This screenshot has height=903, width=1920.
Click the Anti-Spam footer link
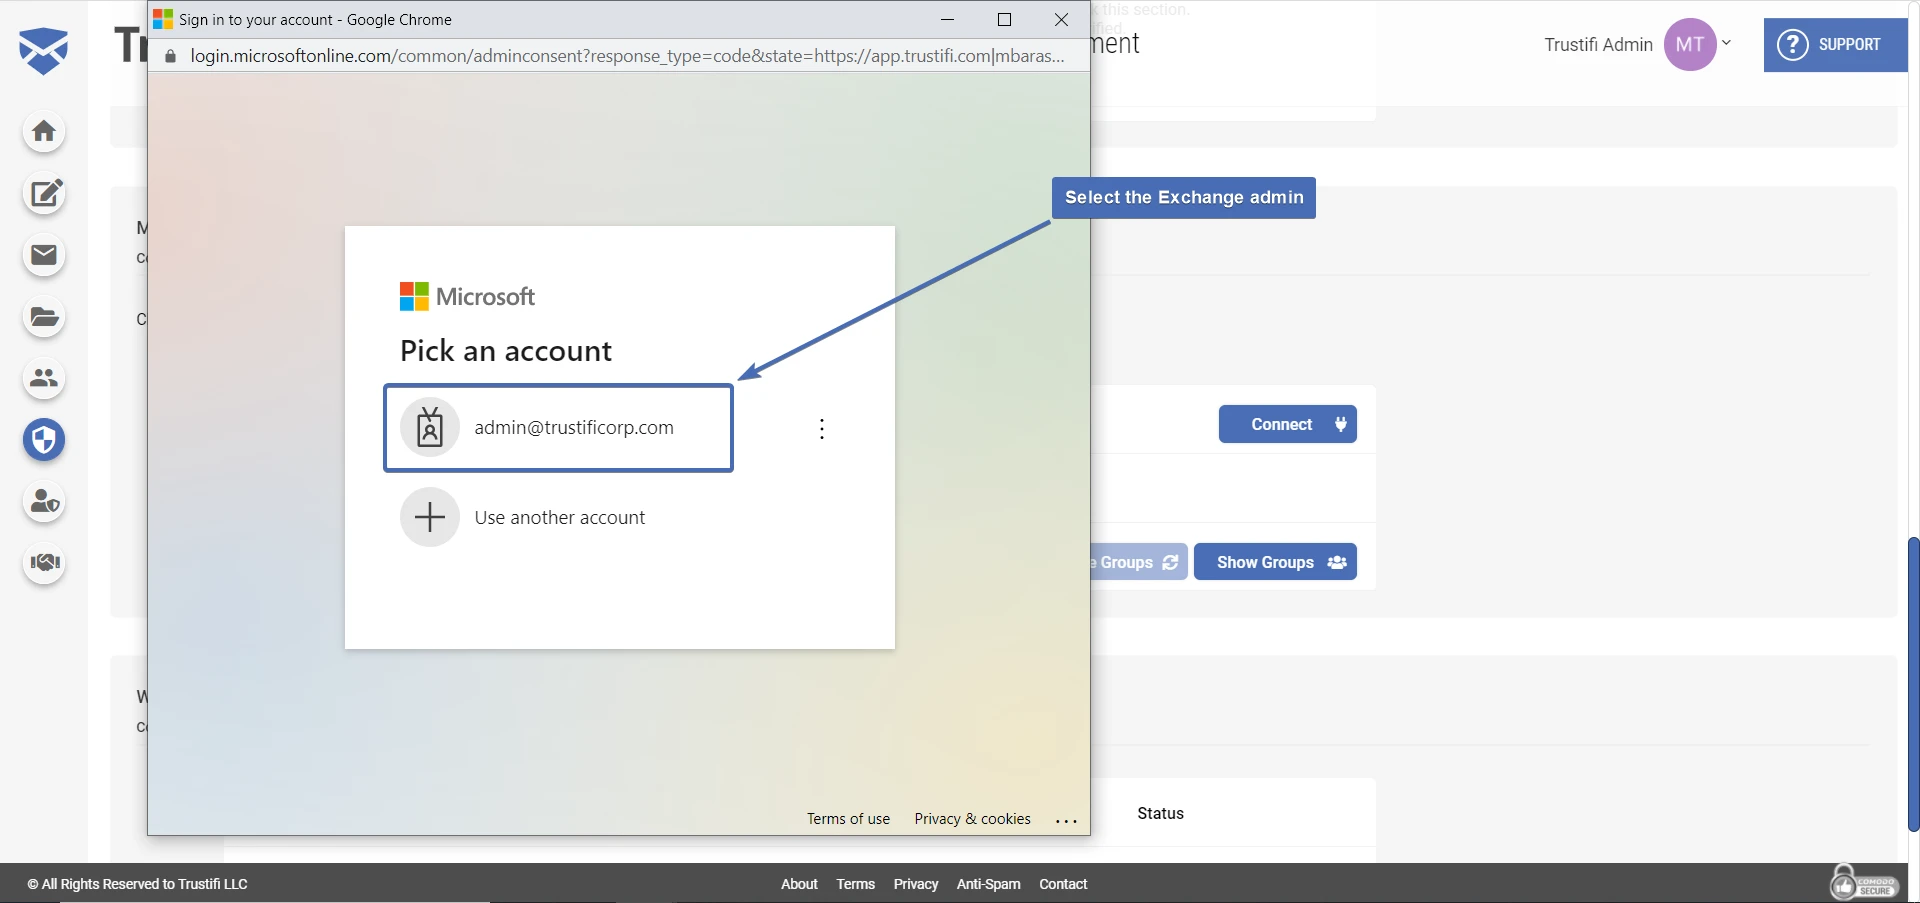coord(988,883)
